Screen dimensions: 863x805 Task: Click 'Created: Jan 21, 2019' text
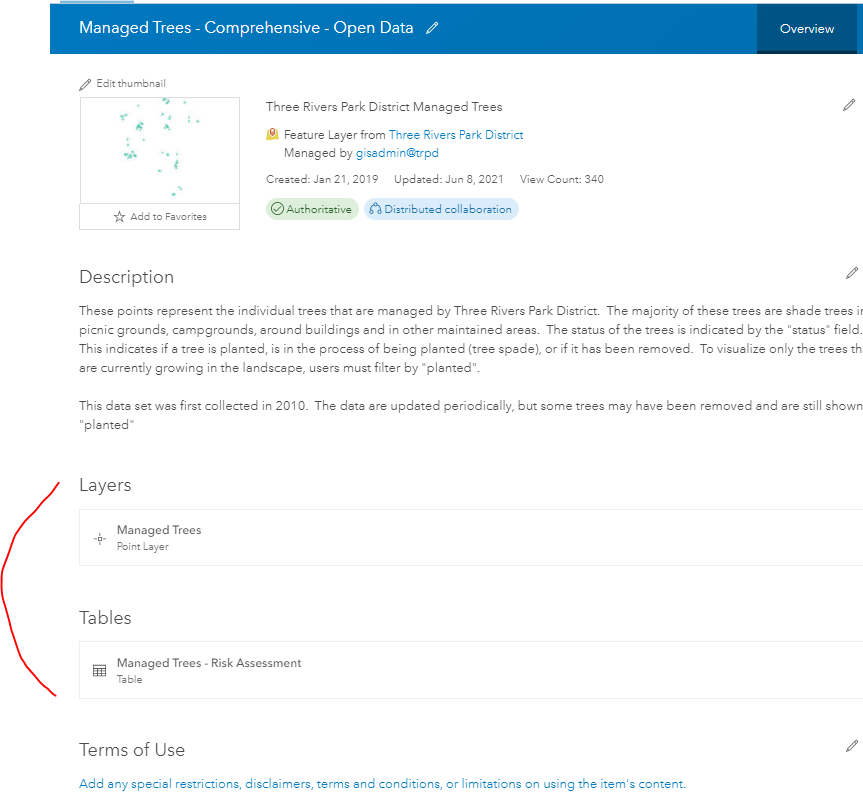322,179
